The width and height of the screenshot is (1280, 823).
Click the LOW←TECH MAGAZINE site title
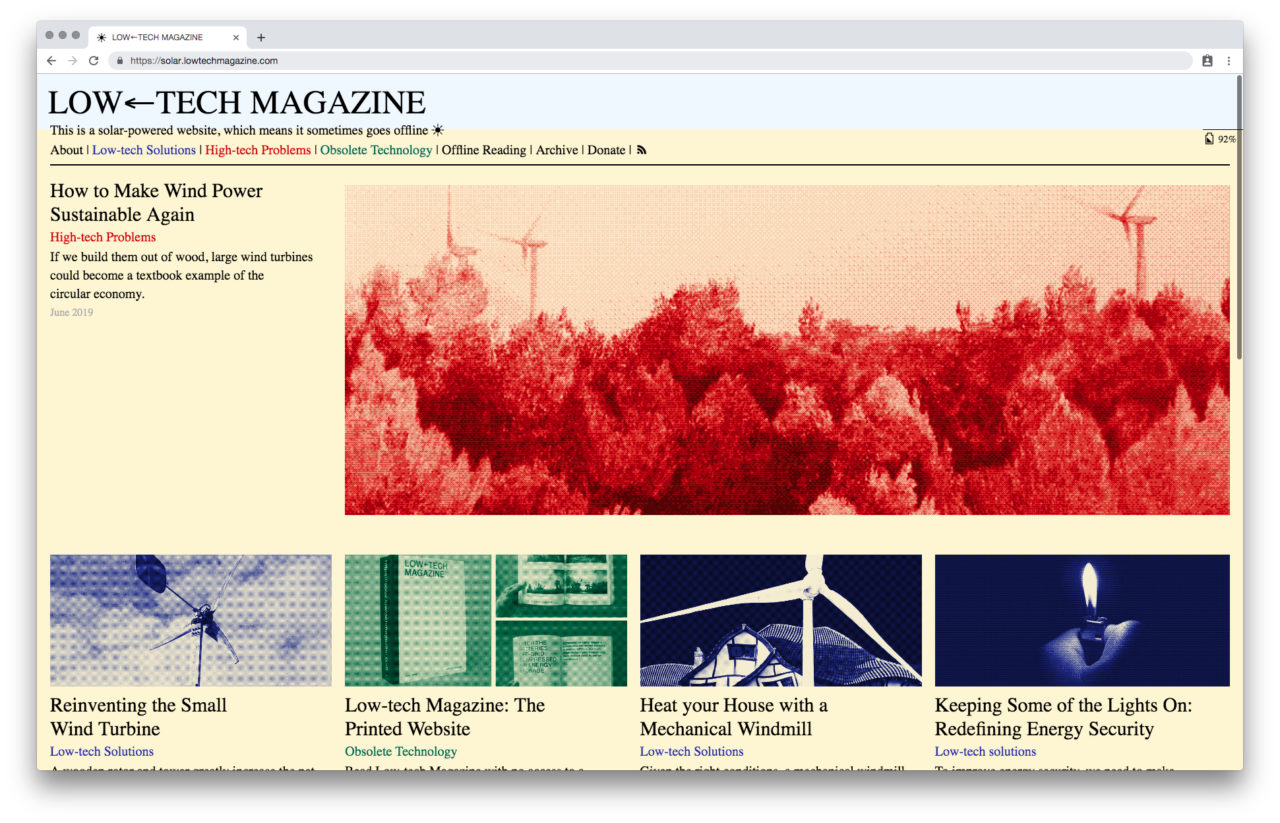237,102
